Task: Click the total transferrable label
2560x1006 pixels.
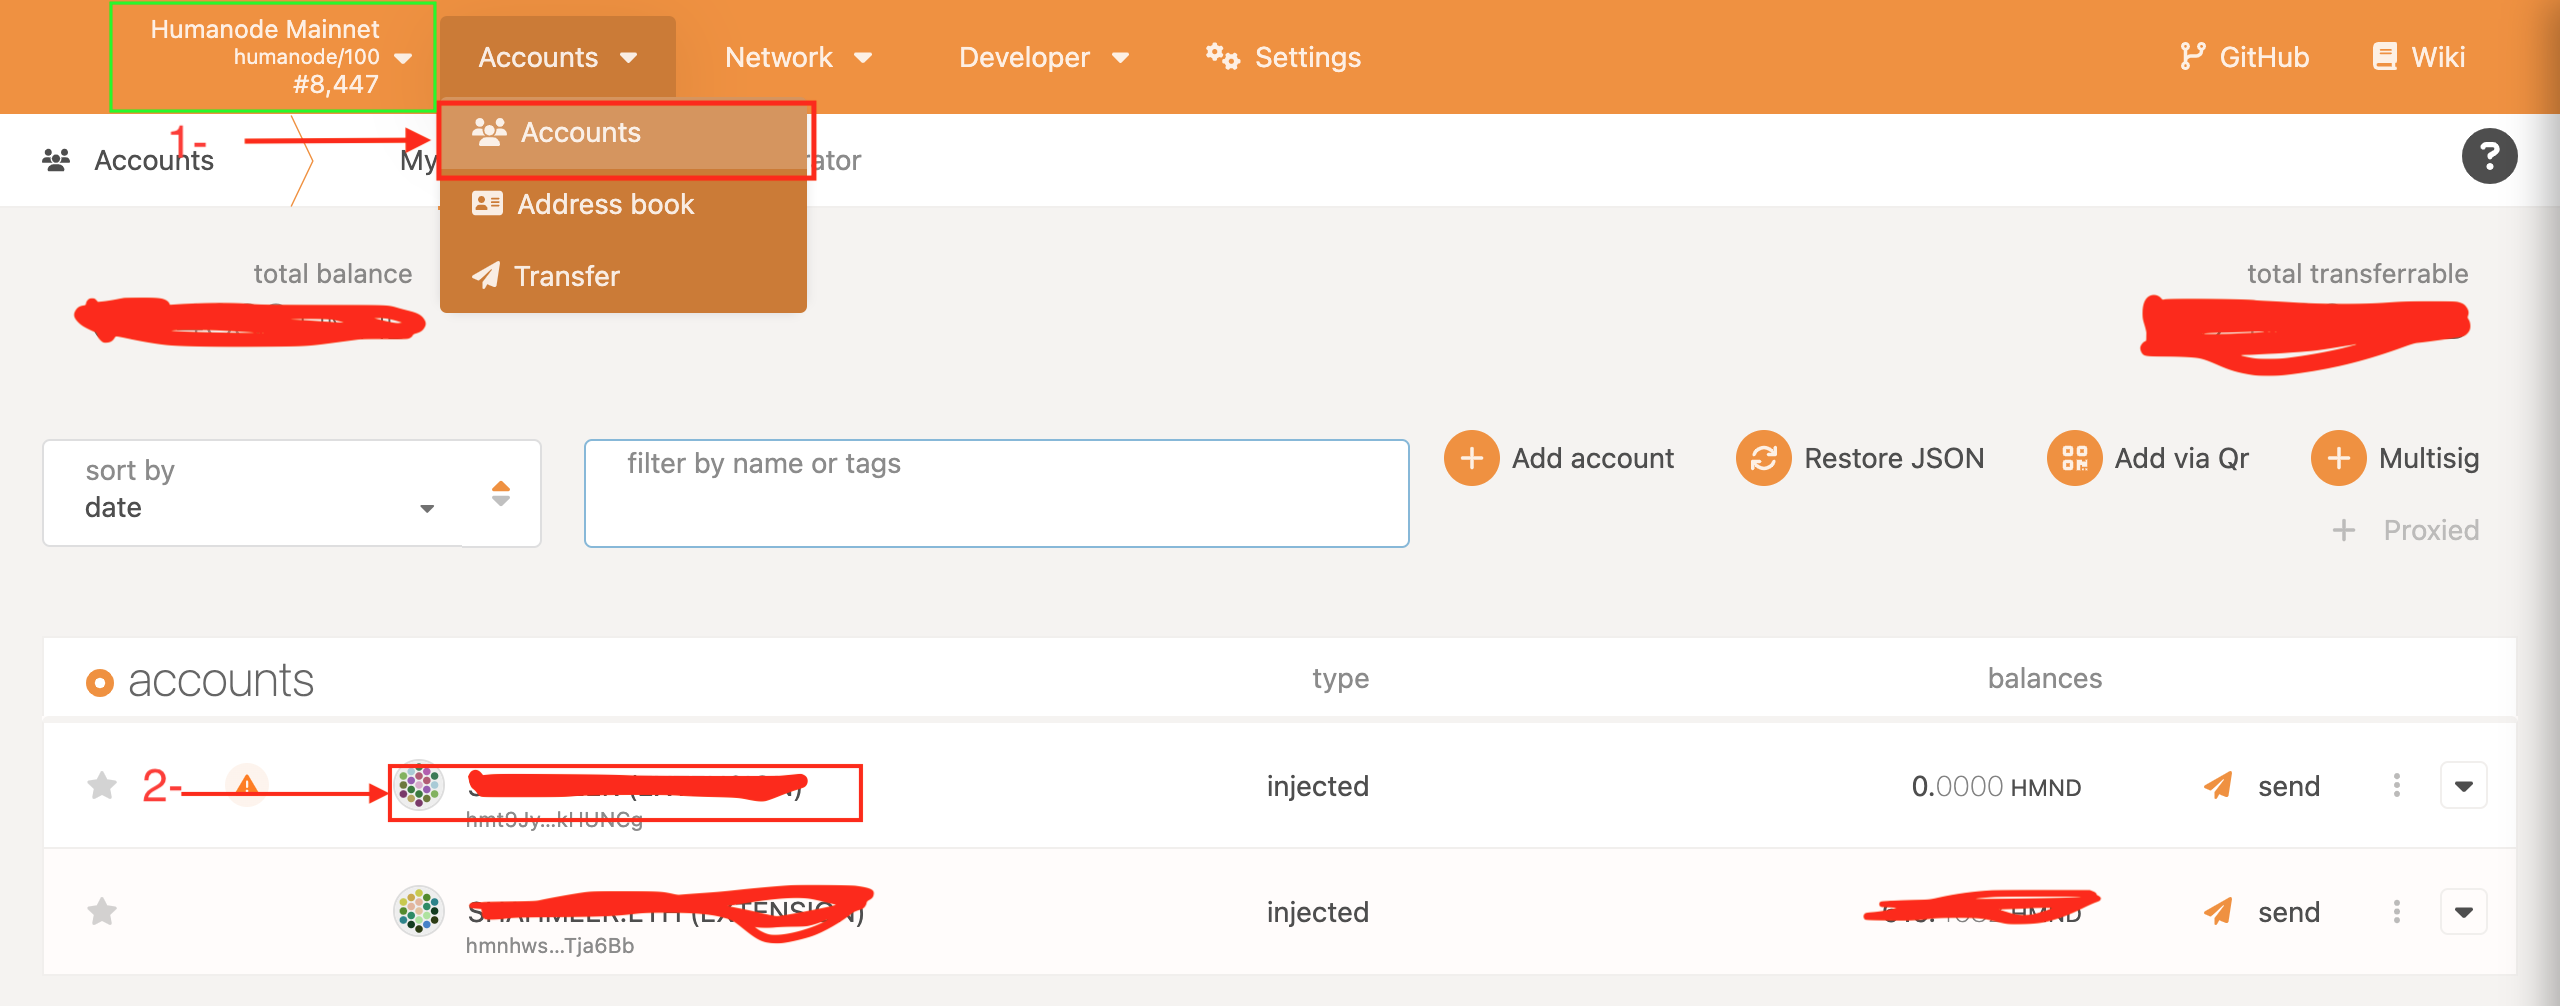Action: [2358, 274]
